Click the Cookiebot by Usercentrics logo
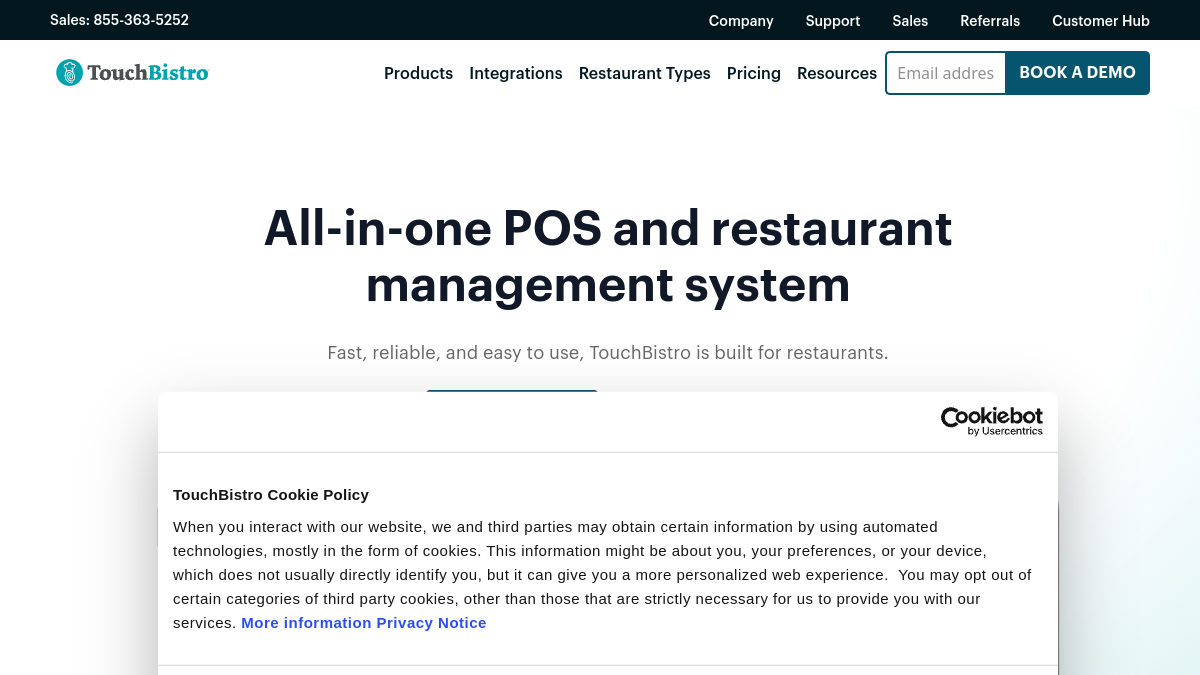This screenshot has height=675, width=1200. pos(991,421)
